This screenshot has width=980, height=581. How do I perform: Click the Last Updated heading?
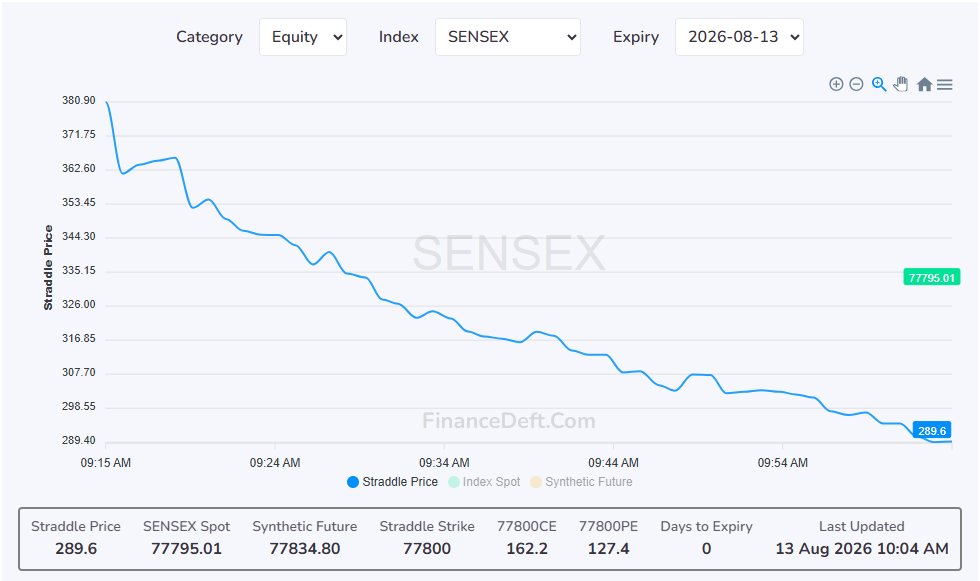[862, 526]
